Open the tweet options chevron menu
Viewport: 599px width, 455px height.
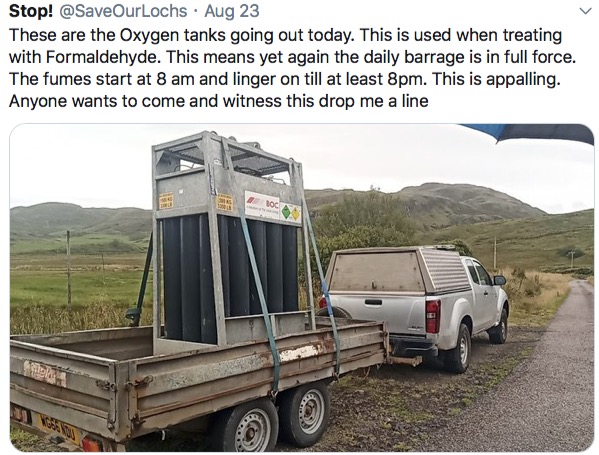coord(585,11)
